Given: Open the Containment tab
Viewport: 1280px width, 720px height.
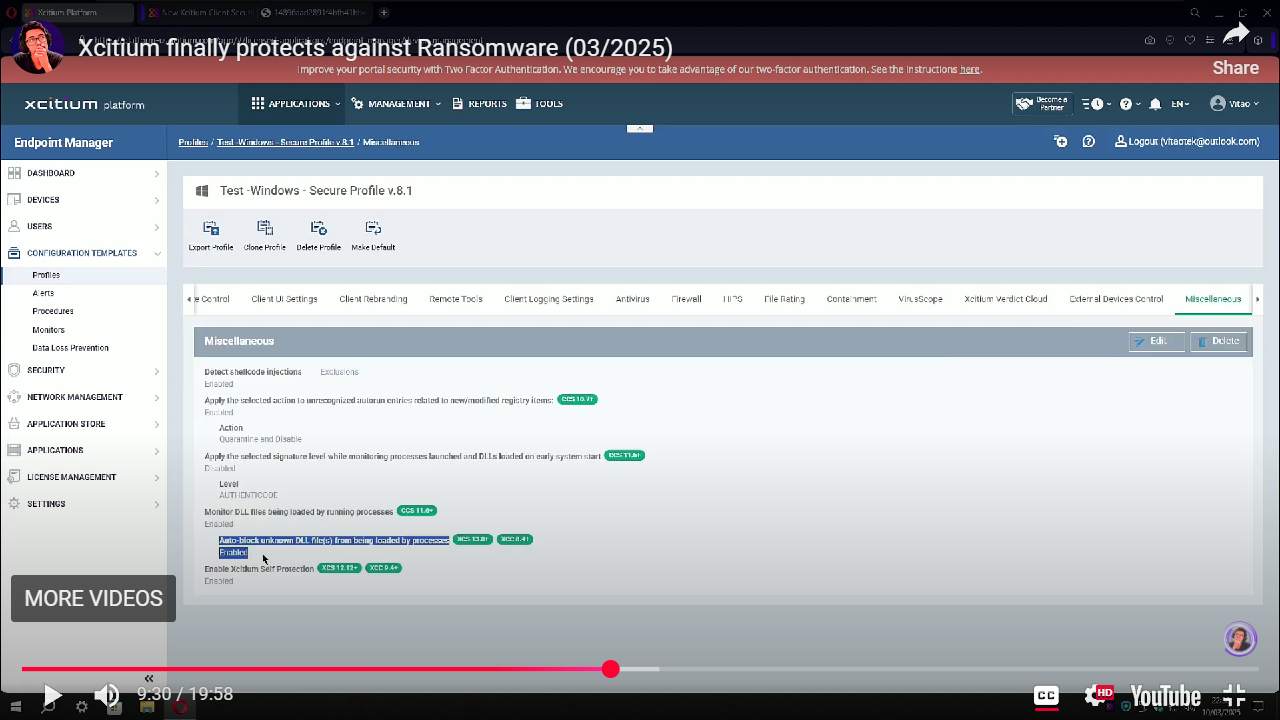Looking at the screenshot, I should [x=852, y=299].
